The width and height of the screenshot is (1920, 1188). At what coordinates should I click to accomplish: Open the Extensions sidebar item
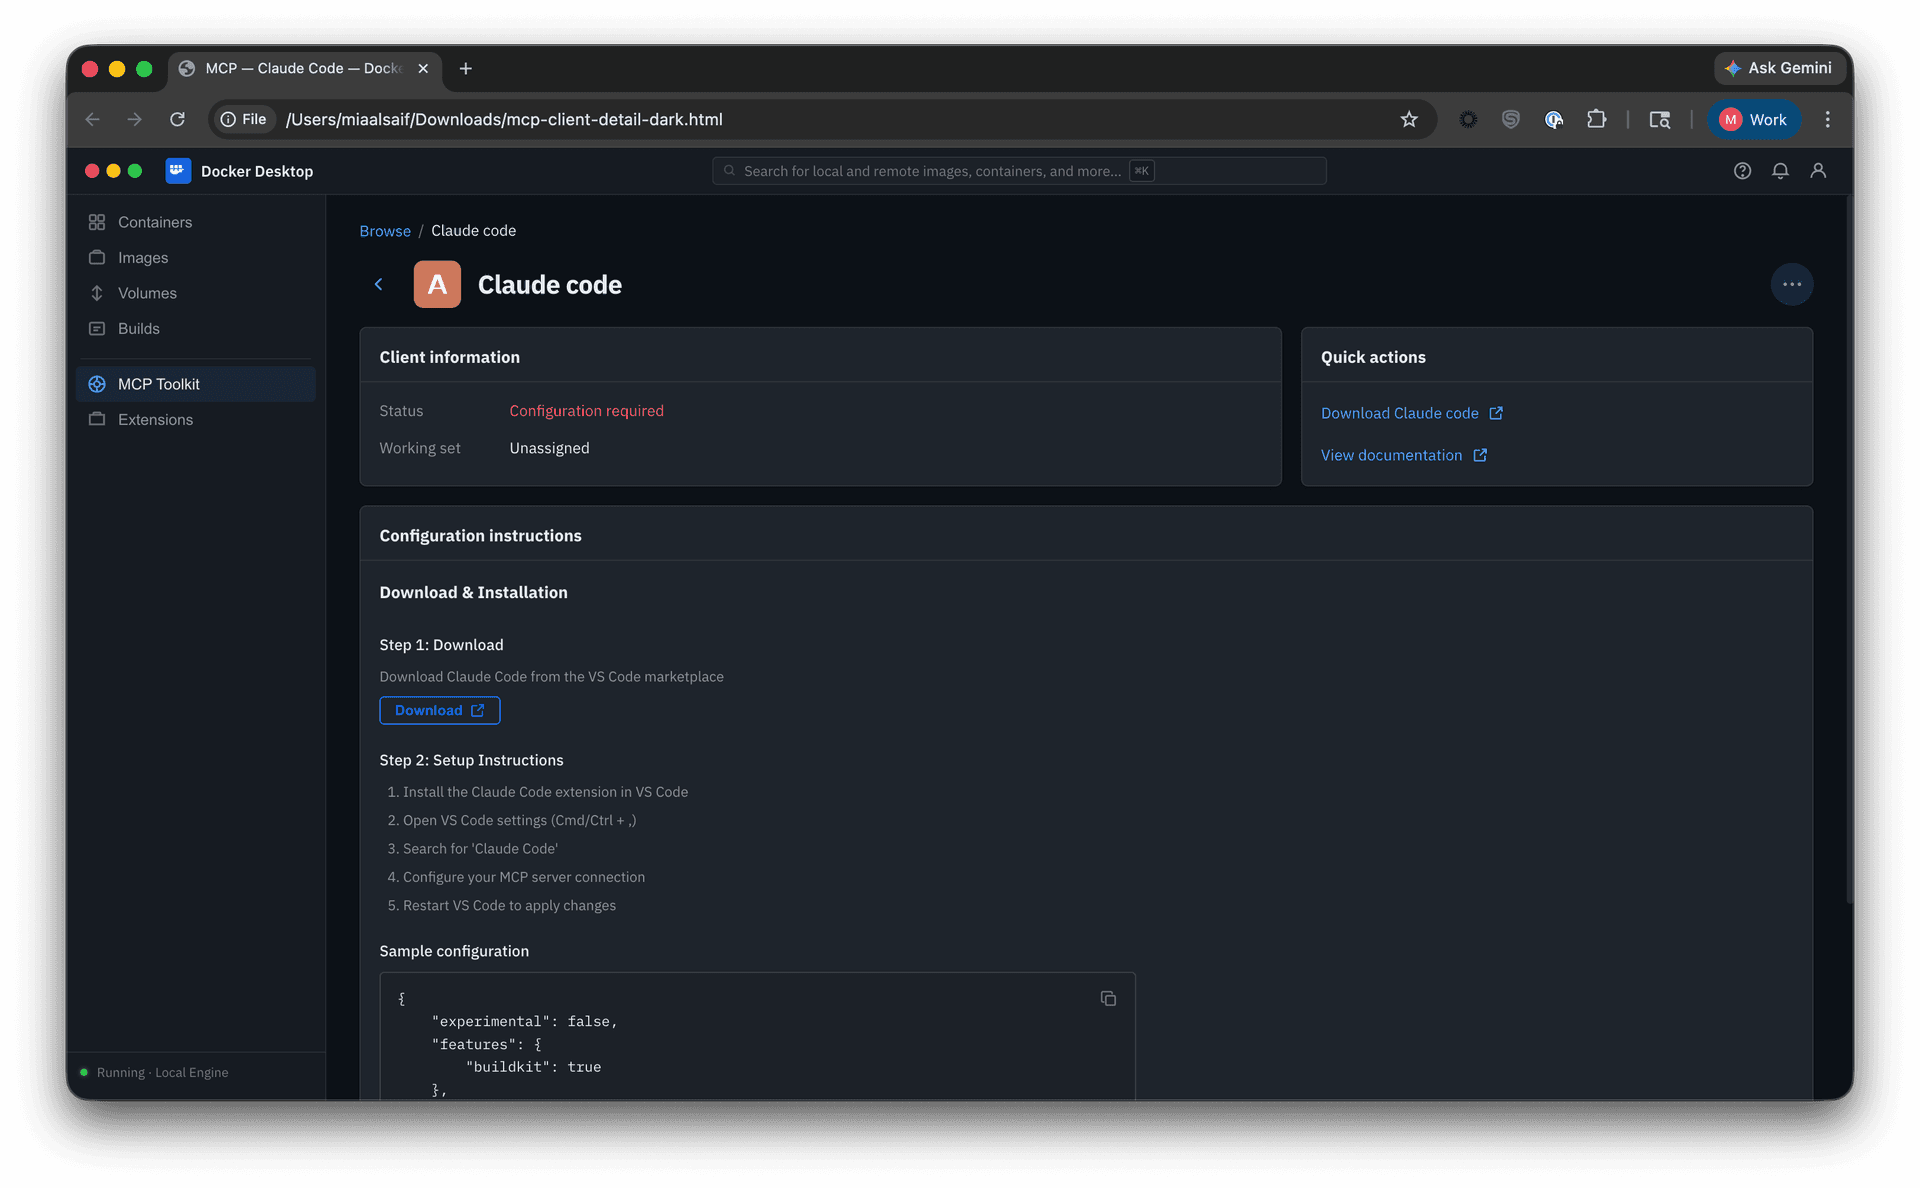155,419
